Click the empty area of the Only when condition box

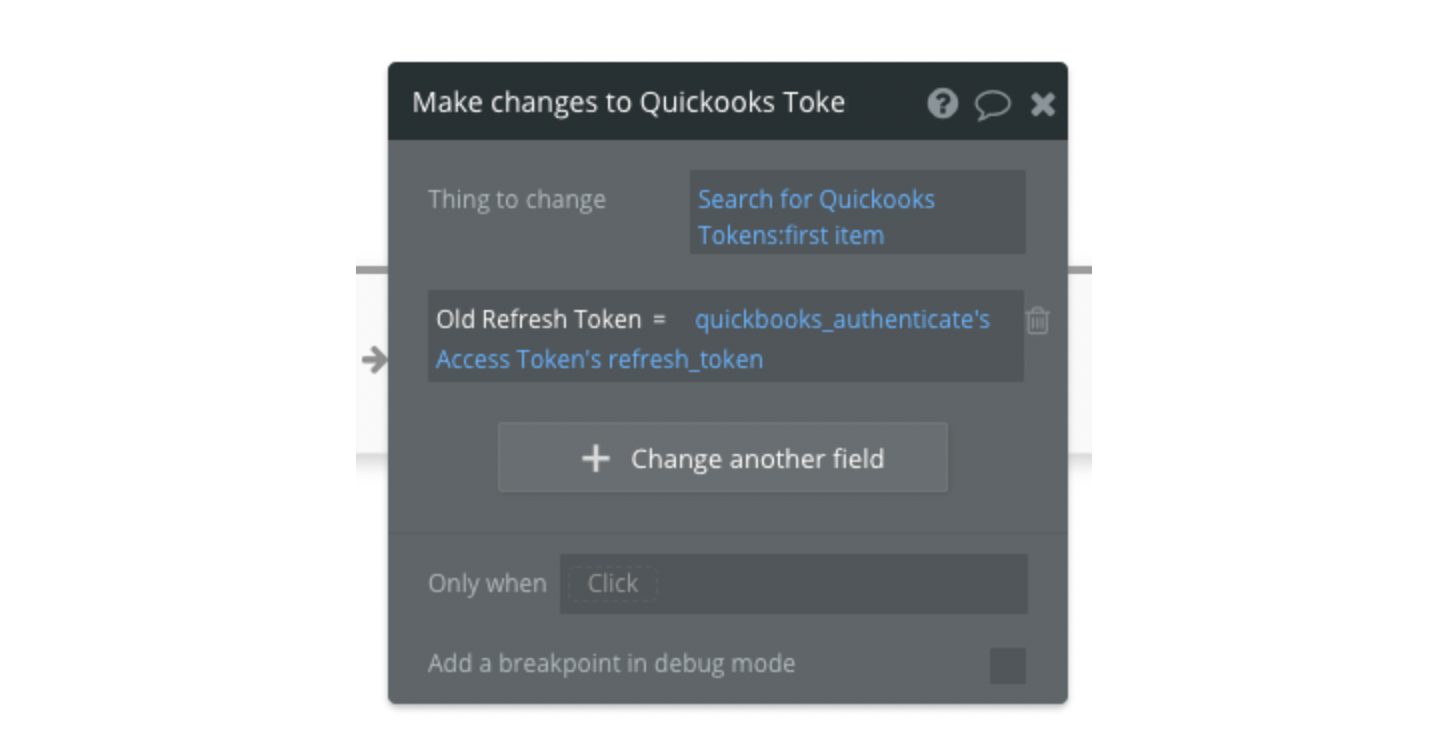pos(840,584)
